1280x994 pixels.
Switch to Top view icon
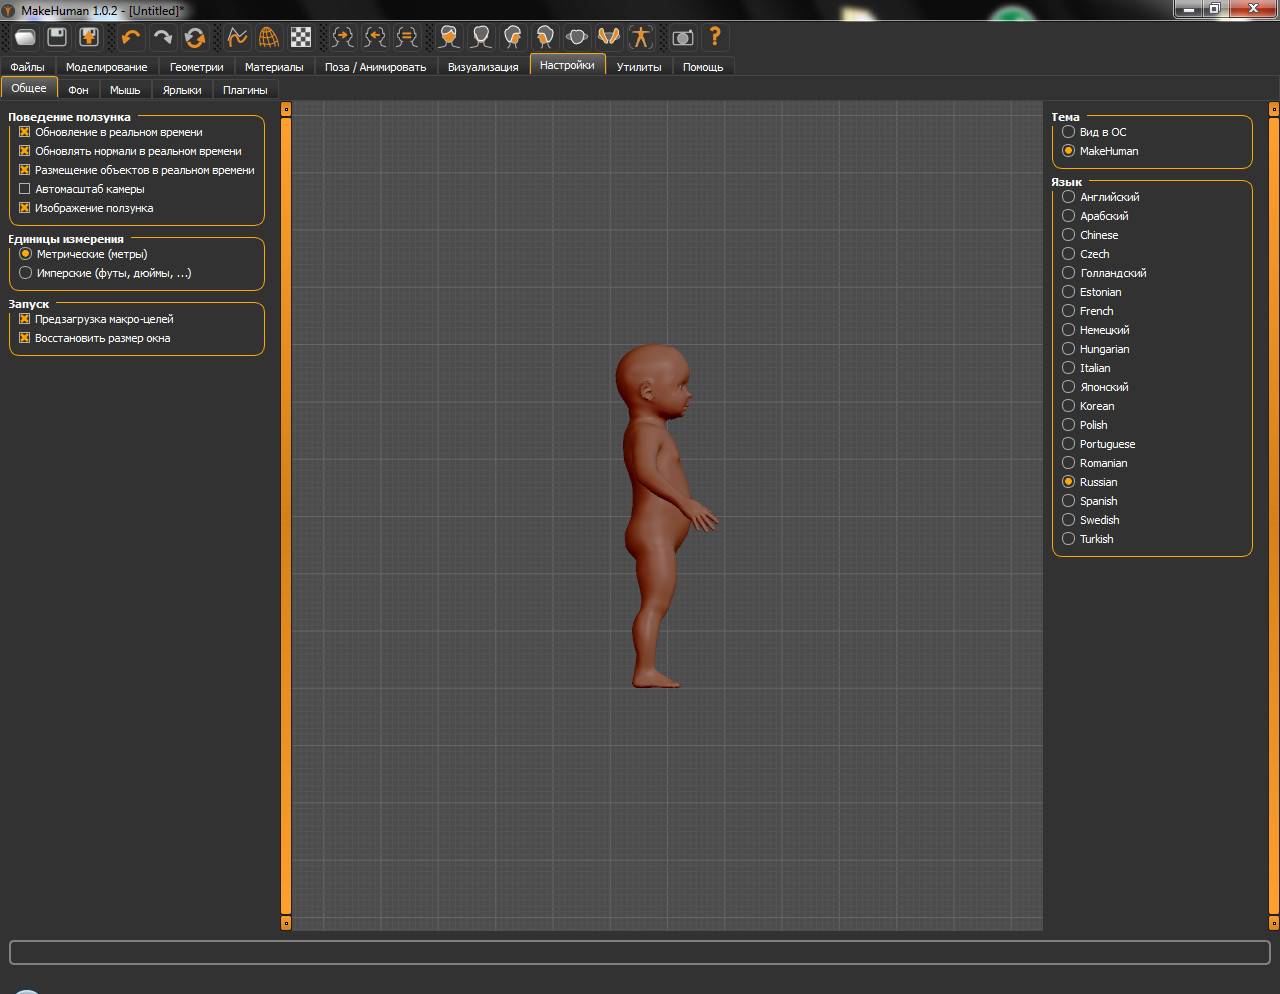[x=577, y=37]
